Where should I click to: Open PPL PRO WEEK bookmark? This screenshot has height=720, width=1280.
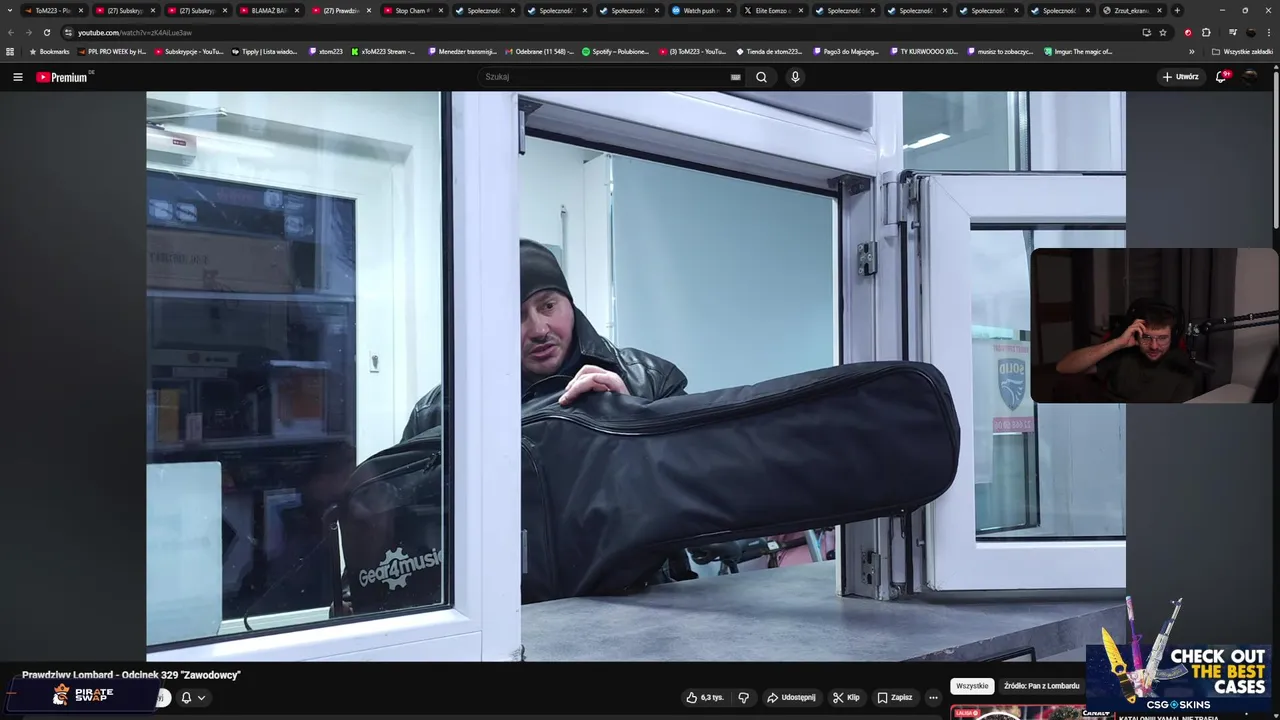[x=111, y=51]
